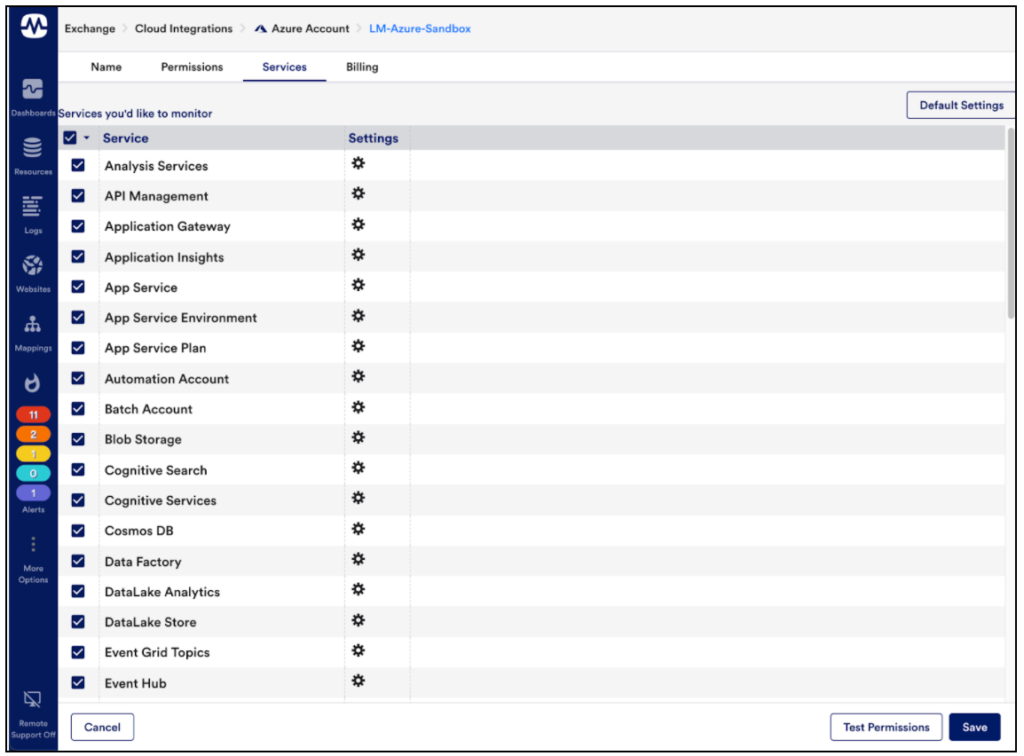Screen dimensions: 1024x756
Task: Open settings gear for App Service
Action: click(358, 285)
